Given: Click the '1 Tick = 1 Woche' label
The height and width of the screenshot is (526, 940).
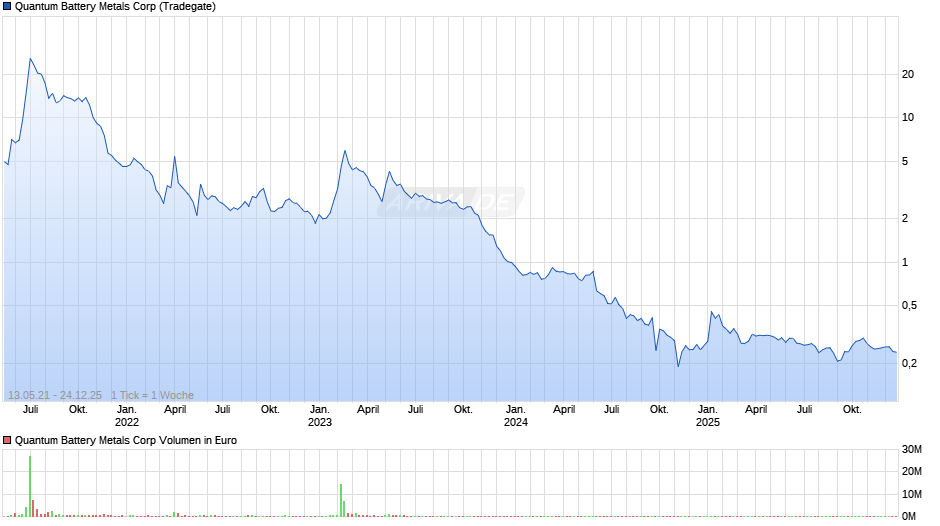Looking at the screenshot, I should click(x=152, y=395).
